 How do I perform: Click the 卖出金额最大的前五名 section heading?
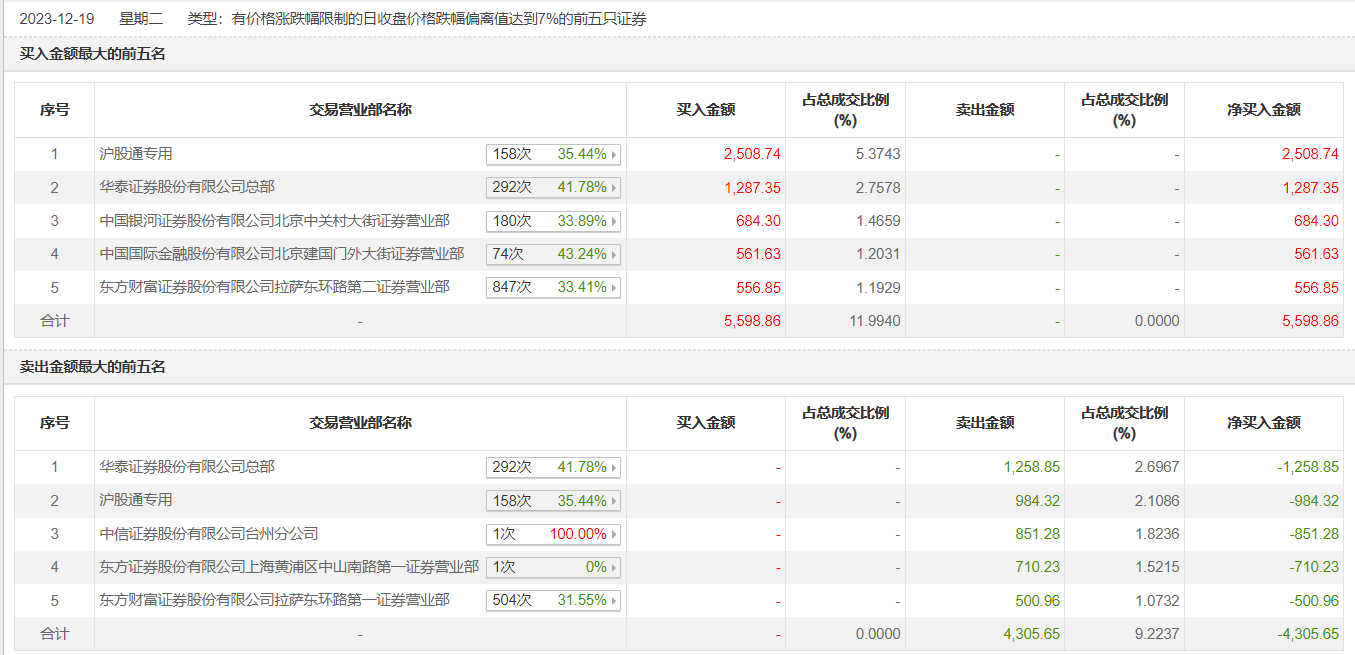pos(93,367)
